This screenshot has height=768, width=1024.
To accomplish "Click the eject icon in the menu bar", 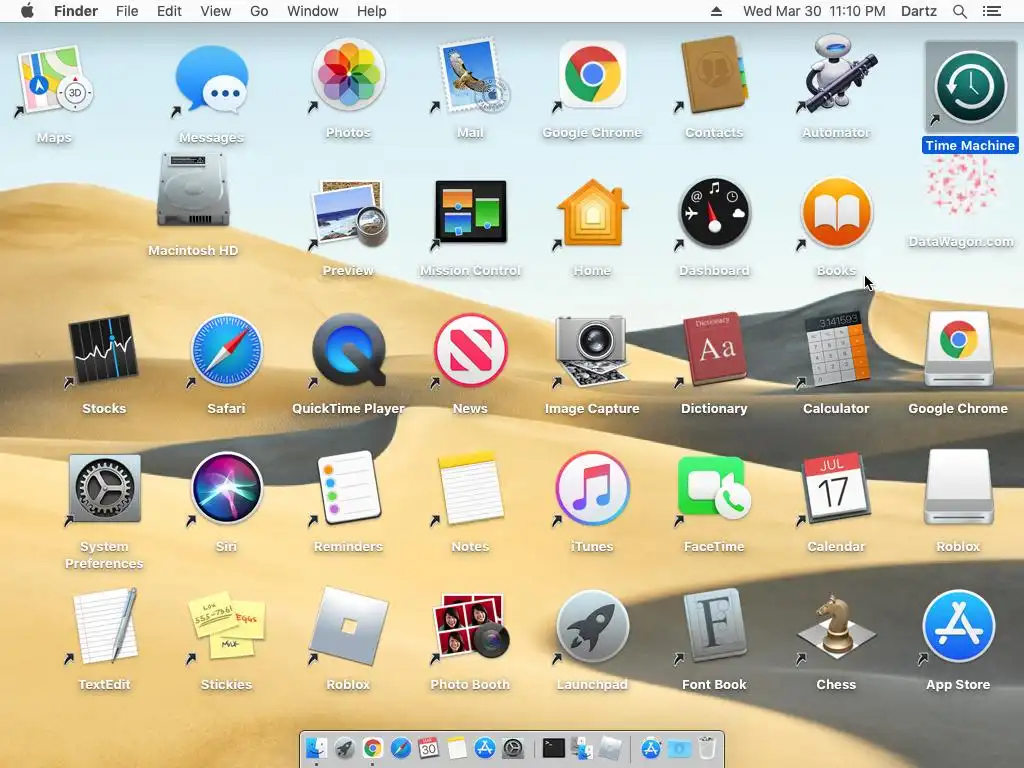I will pos(716,11).
